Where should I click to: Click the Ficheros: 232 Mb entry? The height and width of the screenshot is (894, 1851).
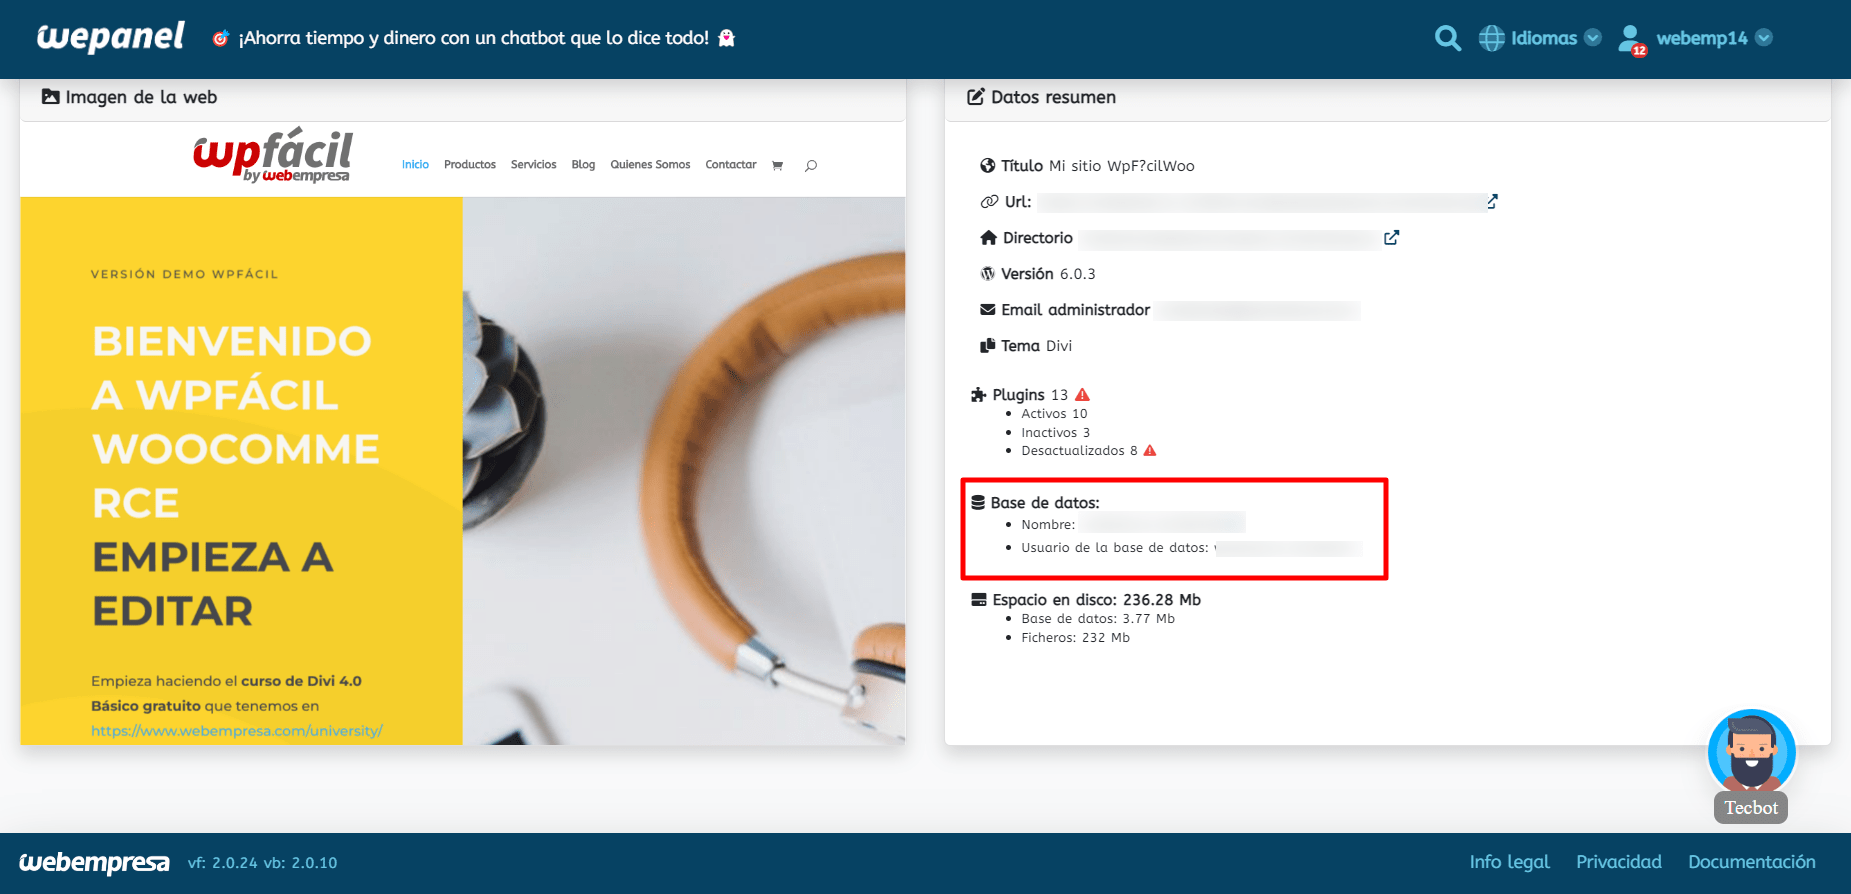(1075, 637)
